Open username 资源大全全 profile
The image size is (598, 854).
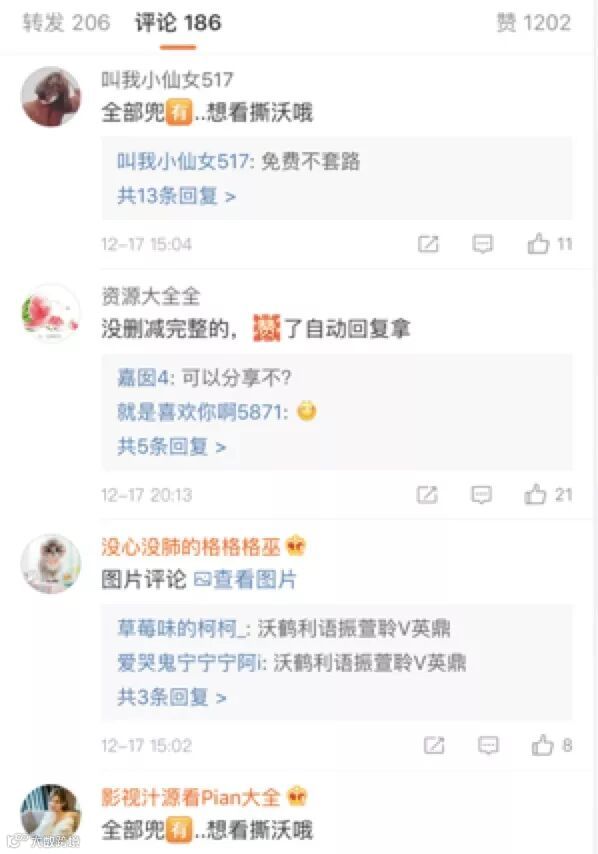tap(151, 296)
